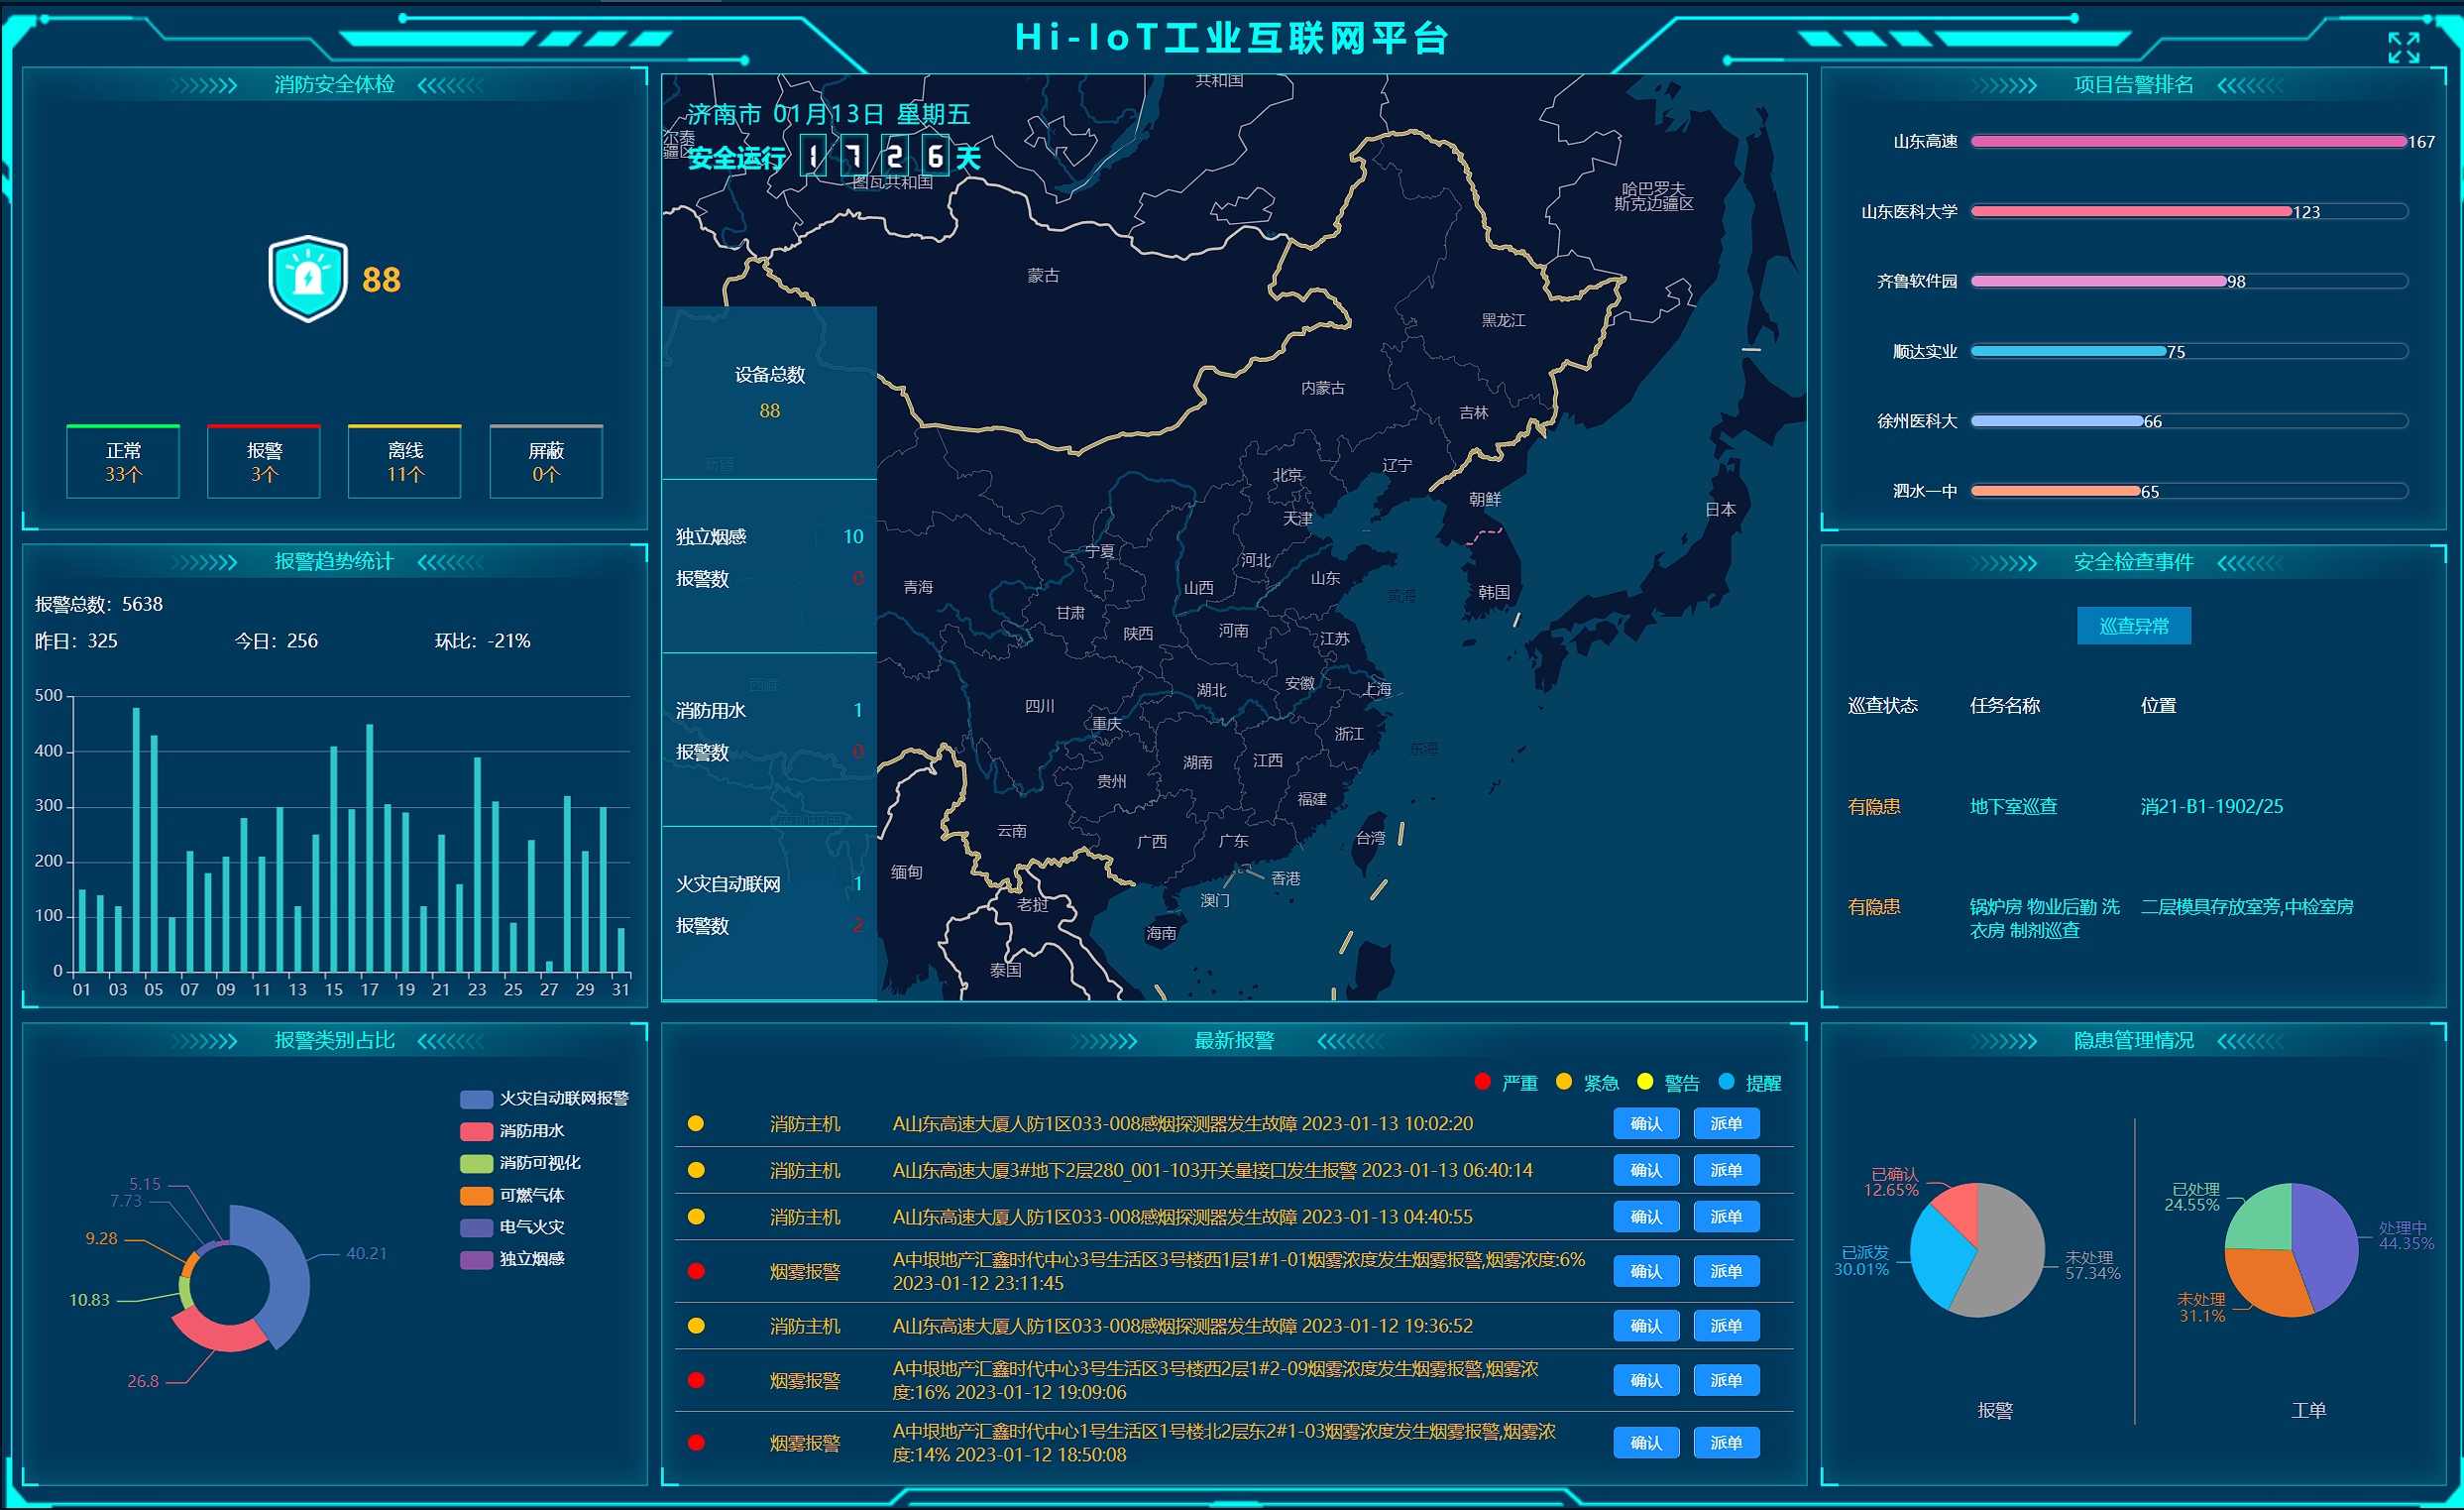The image size is (2464, 1510).
Task: Click yellow status dot of 10:02:20 alarm
Action: click(696, 1123)
